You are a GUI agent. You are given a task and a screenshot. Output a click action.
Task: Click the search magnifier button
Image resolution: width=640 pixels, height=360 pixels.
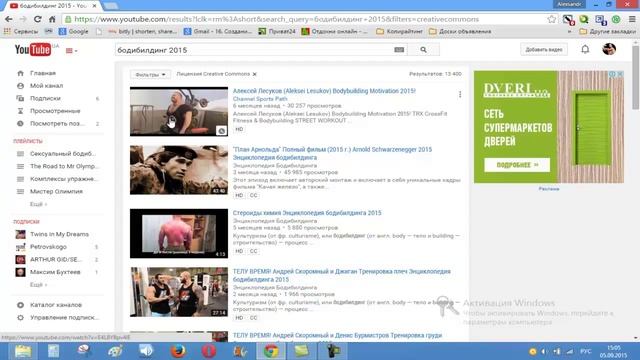[x=423, y=50]
